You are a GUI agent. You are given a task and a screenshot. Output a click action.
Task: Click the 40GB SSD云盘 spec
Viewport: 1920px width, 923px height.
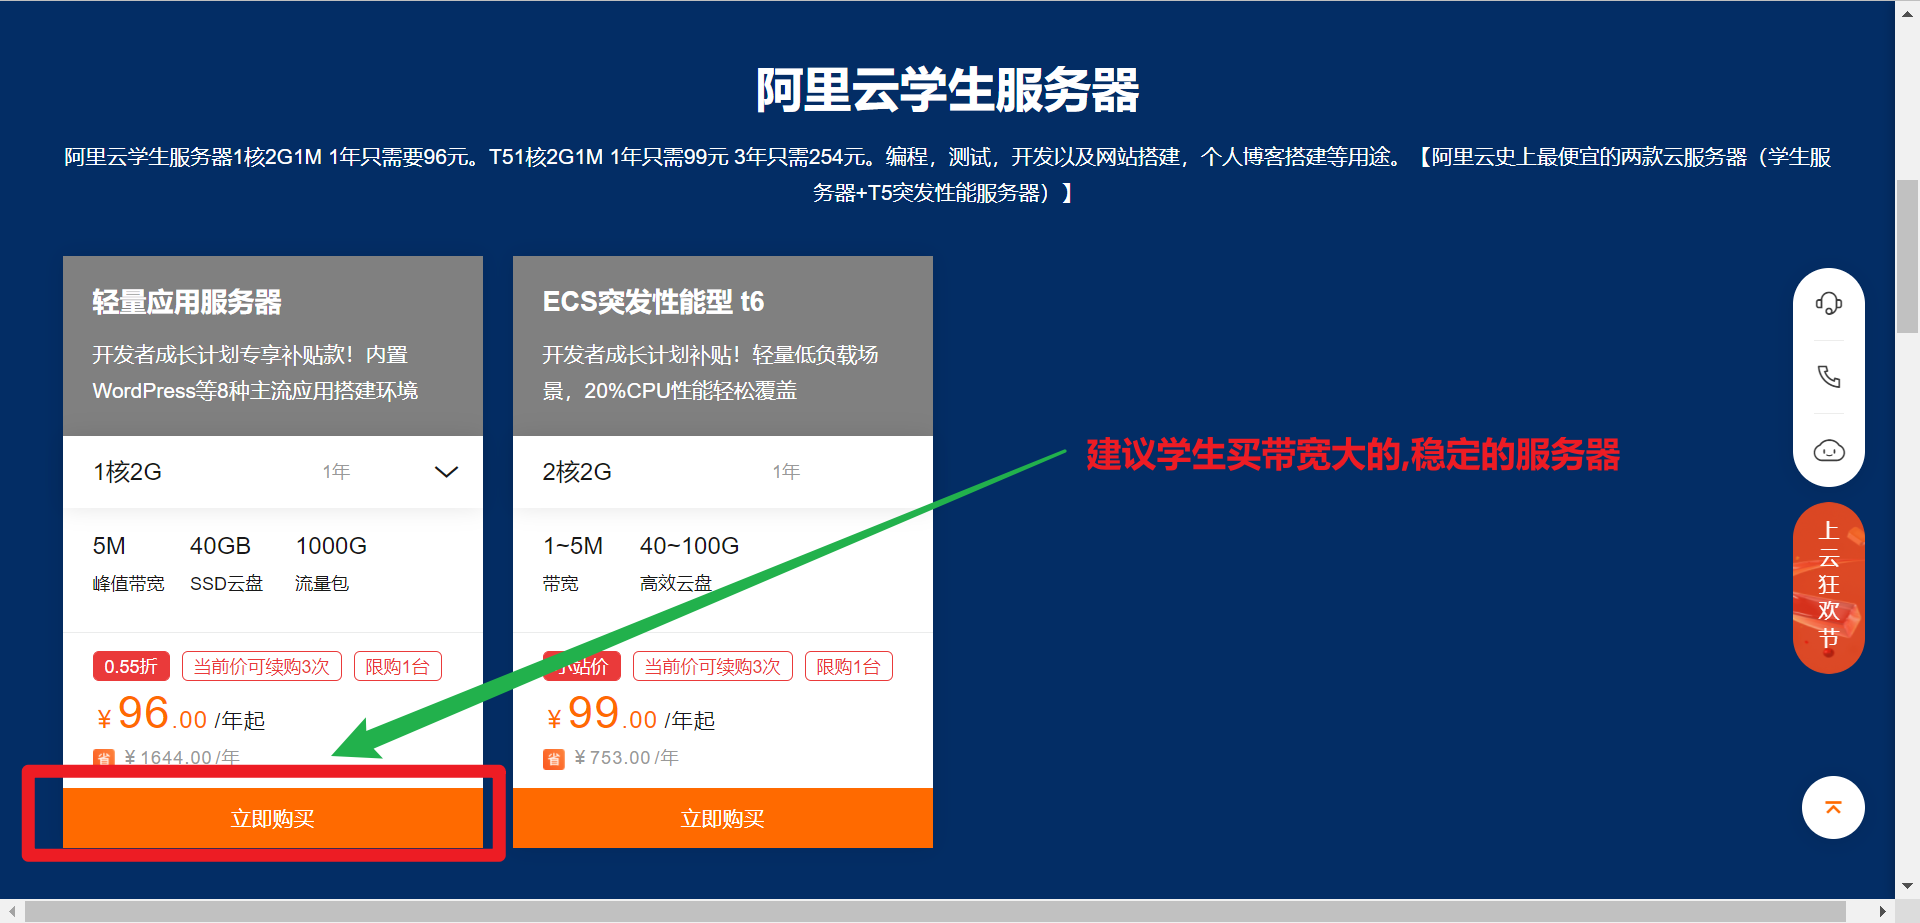tap(227, 564)
